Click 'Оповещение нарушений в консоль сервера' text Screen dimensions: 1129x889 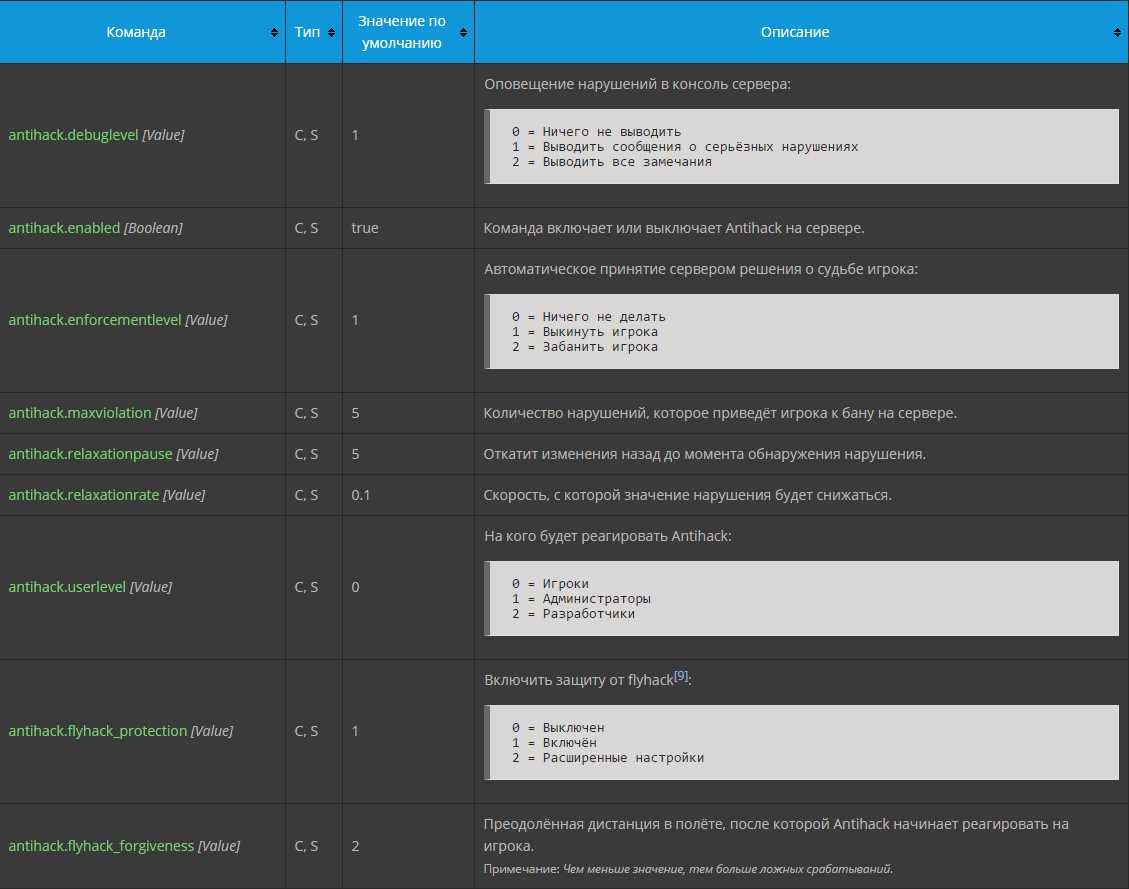(637, 84)
